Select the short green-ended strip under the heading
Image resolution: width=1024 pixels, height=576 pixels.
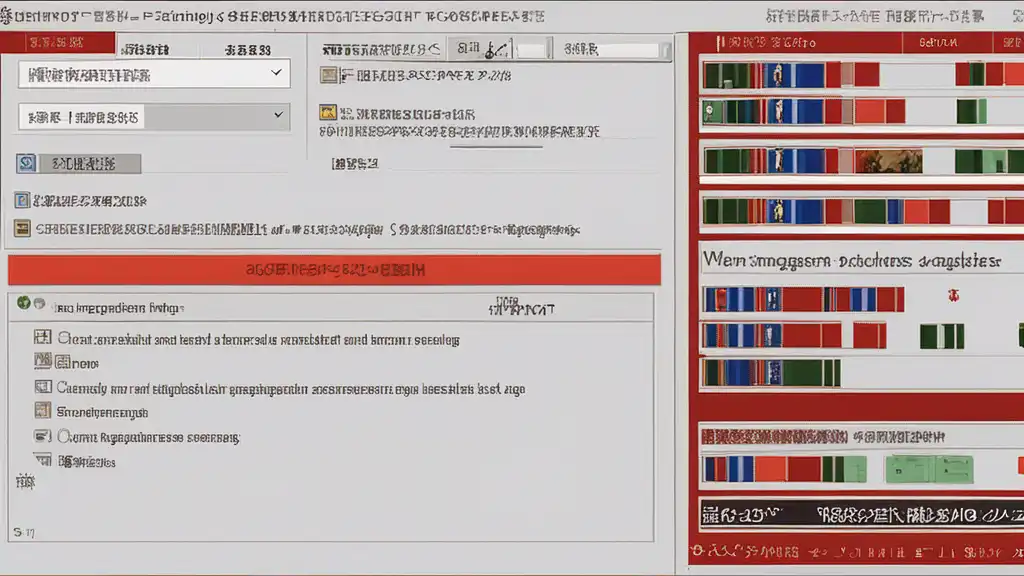pos(771,373)
